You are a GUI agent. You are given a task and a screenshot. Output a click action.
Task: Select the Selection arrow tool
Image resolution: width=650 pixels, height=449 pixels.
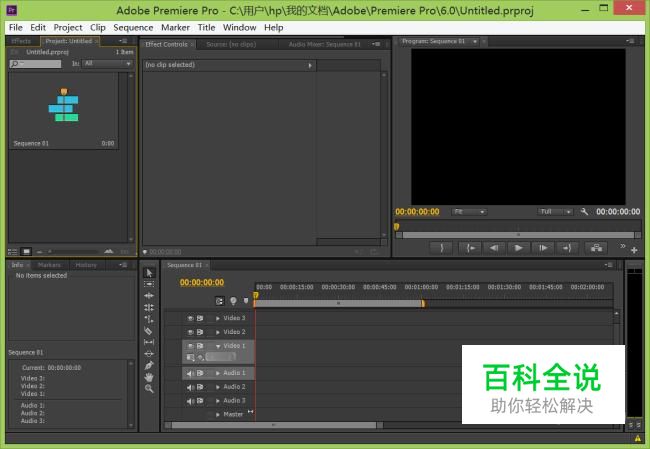(x=149, y=273)
